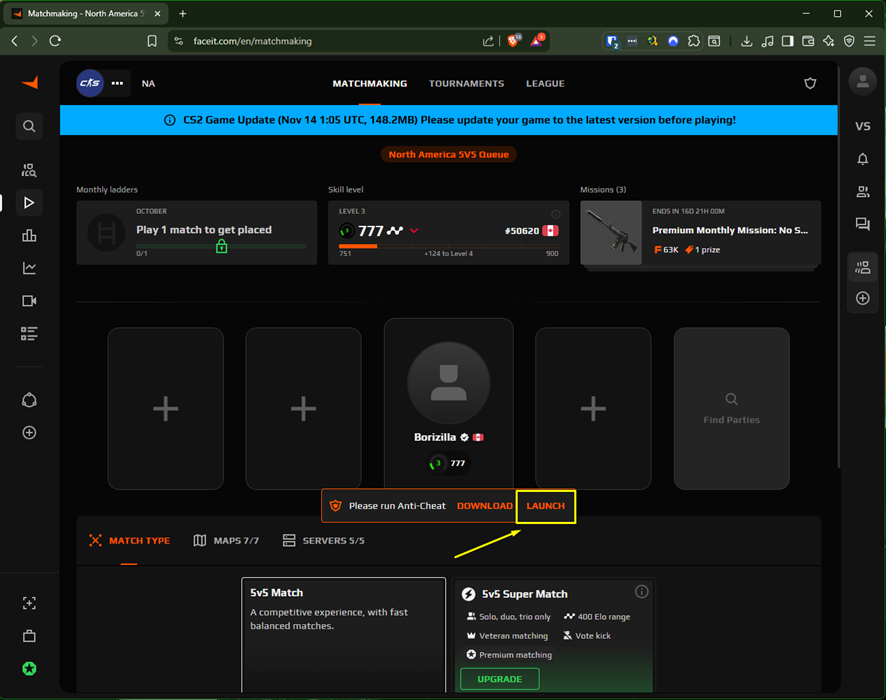Open the party finder people-search icon
This screenshot has height=700, width=886.
(29, 169)
